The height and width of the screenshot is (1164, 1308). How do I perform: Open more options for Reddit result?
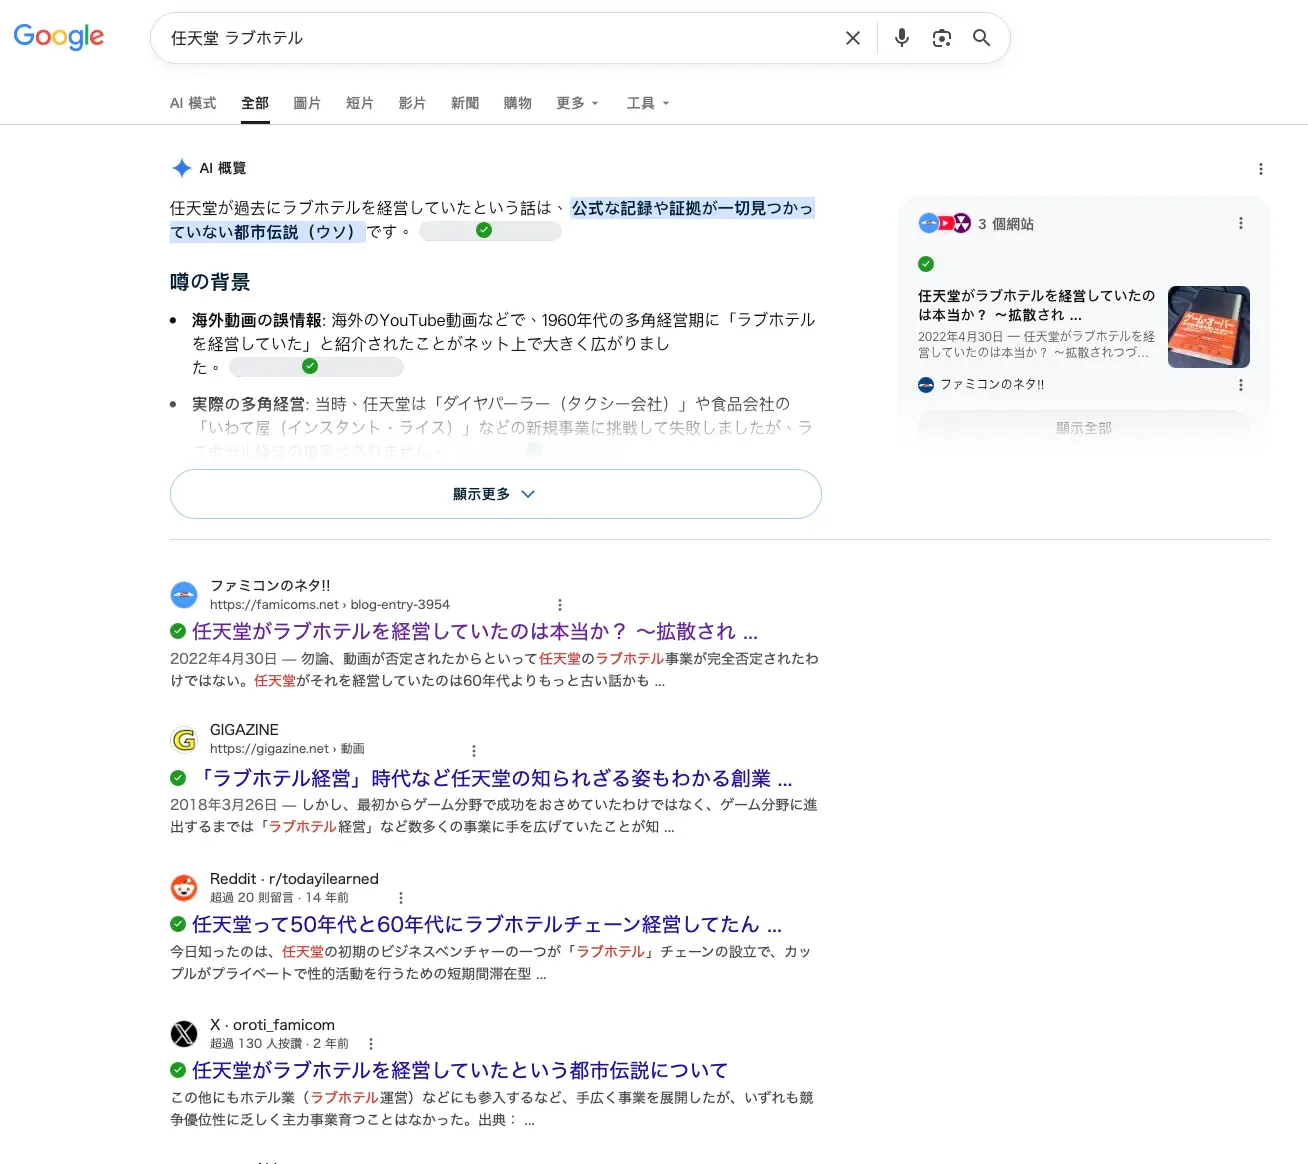tap(401, 898)
